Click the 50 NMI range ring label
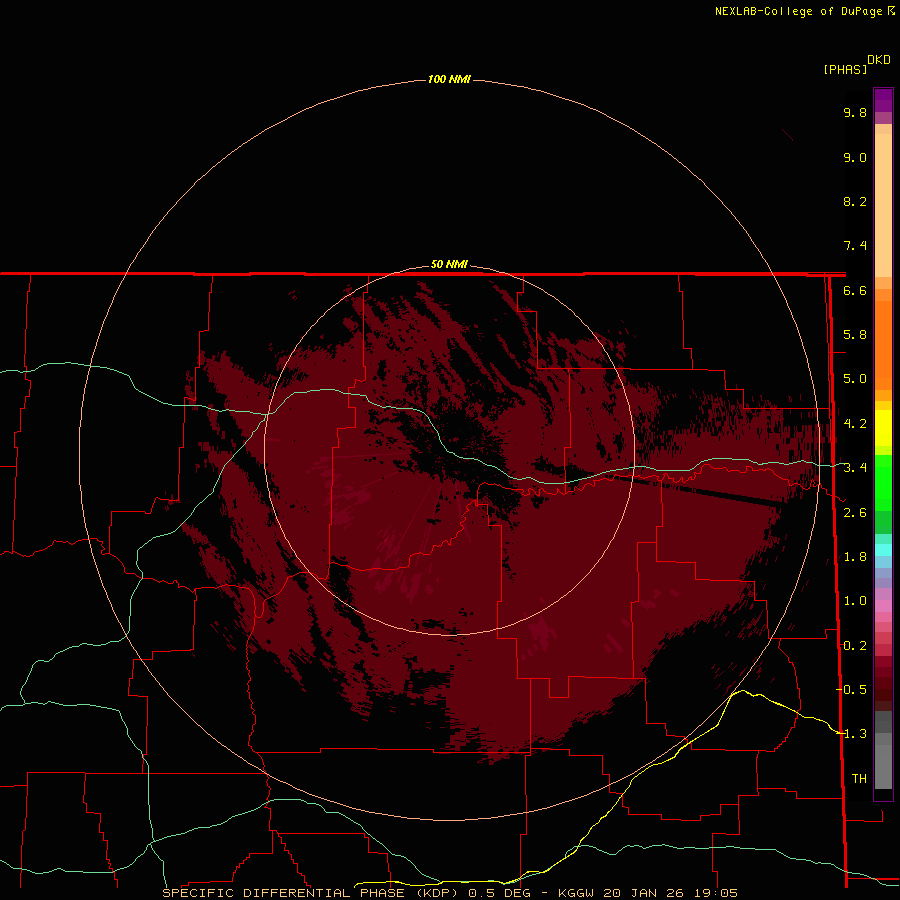The image size is (900, 900). pyautogui.click(x=449, y=264)
